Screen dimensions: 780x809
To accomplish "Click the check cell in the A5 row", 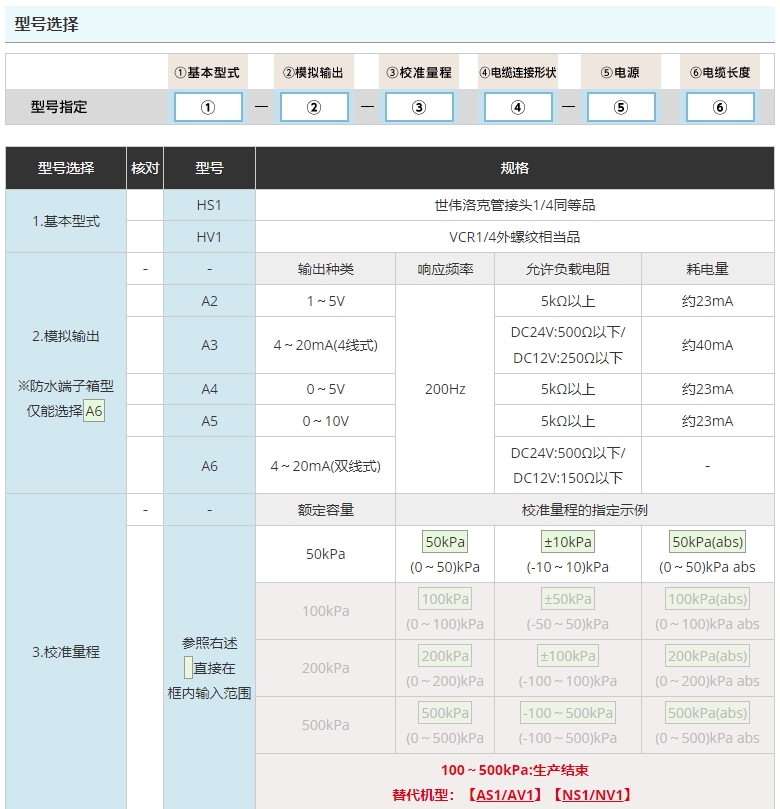I will coord(145,421).
